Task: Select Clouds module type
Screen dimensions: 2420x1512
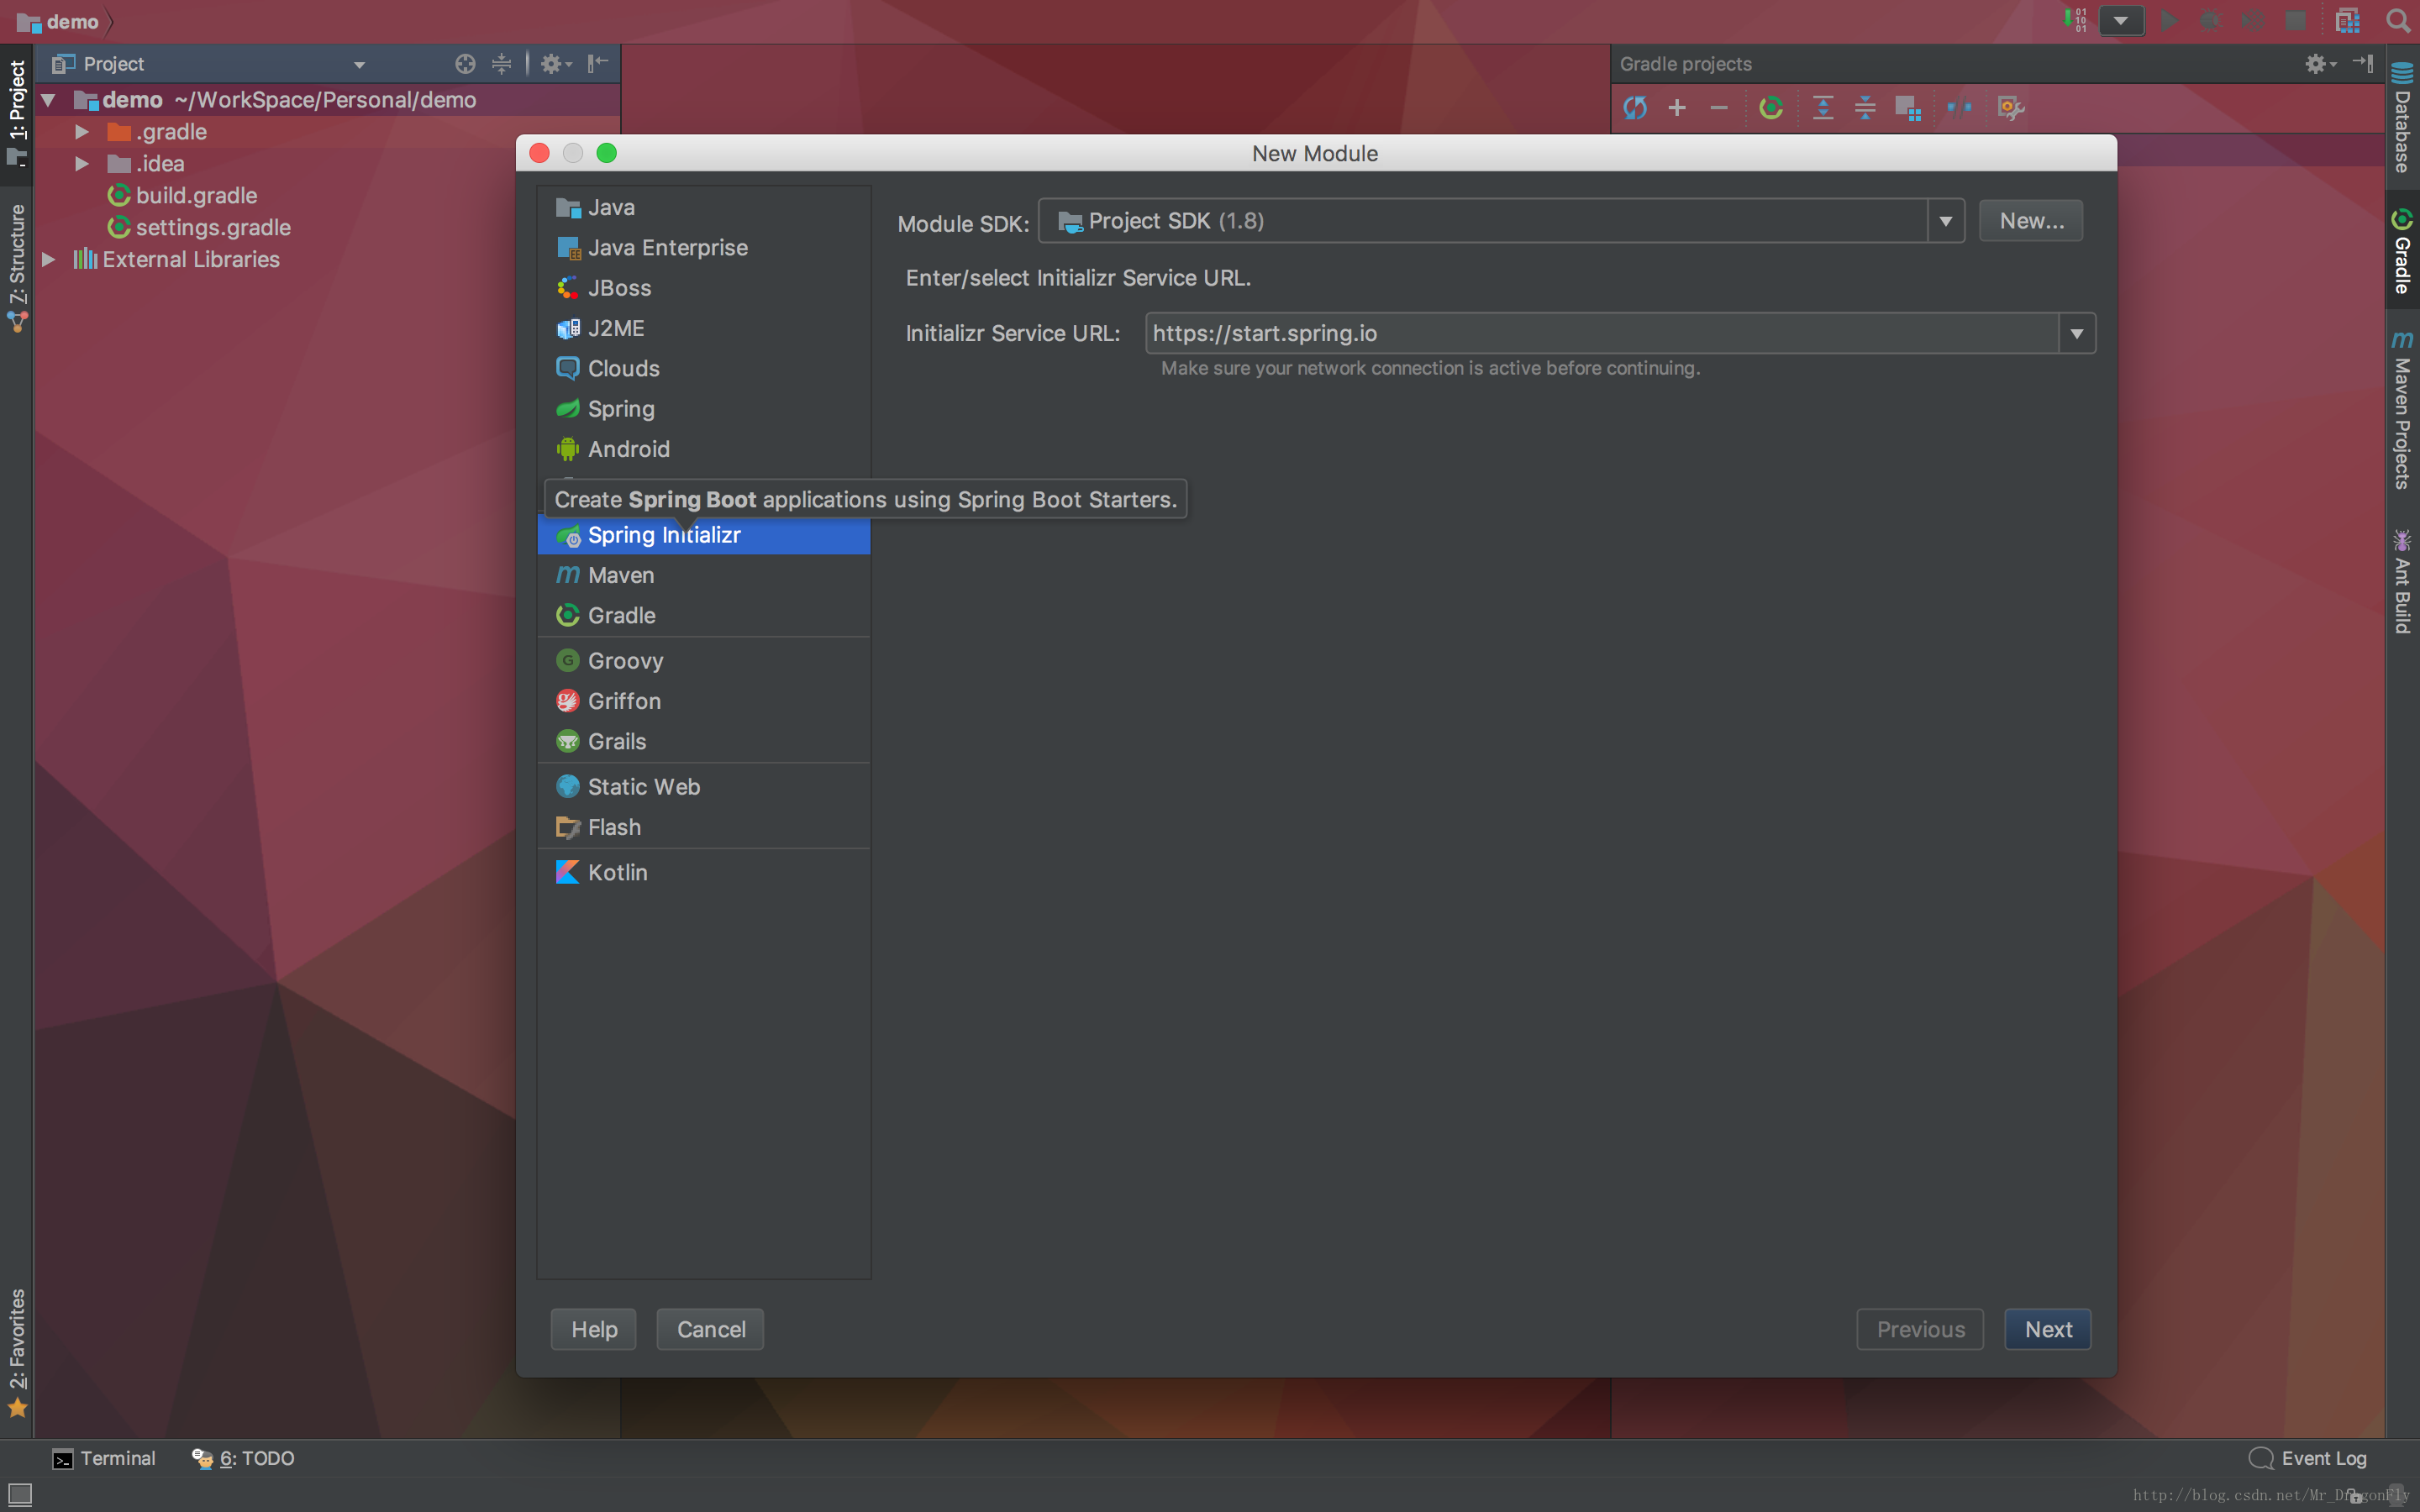Action: point(704,369)
